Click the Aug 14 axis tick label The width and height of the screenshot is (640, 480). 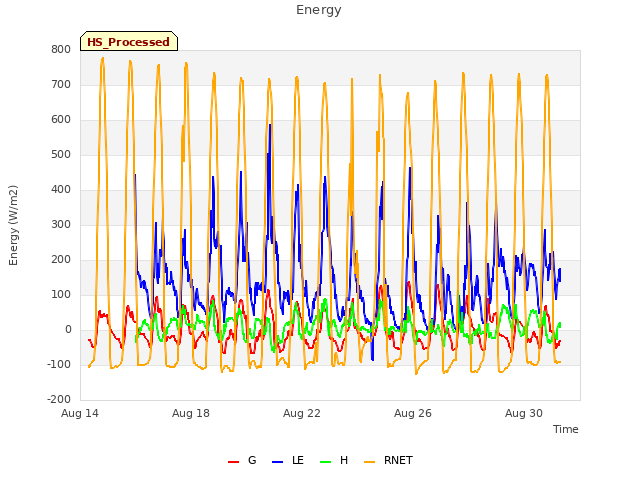[x=80, y=413]
